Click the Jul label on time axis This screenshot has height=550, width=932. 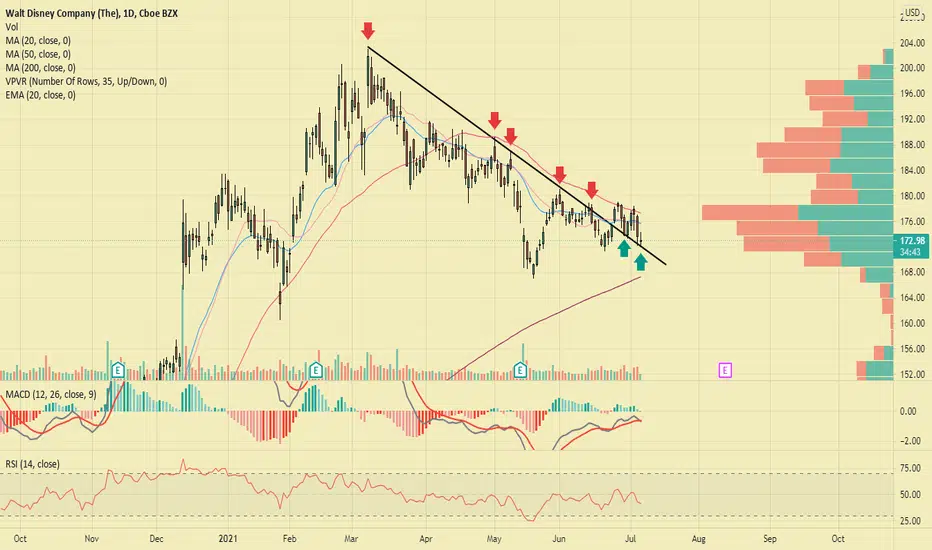(631, 539)
